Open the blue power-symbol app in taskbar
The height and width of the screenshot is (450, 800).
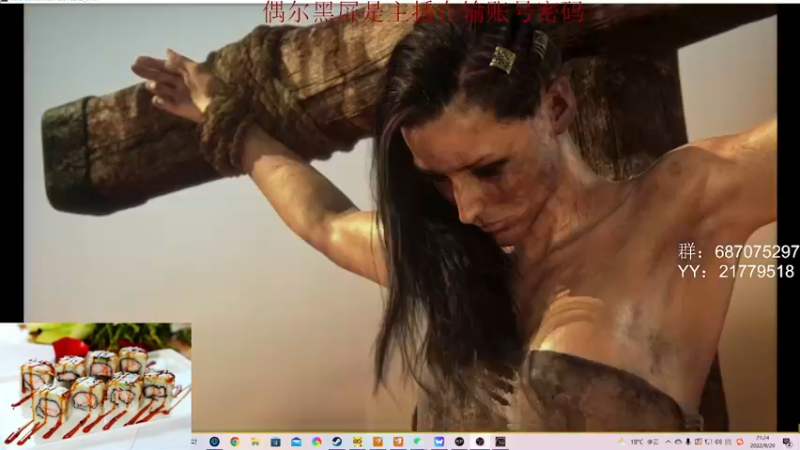(x=214, y=441)
